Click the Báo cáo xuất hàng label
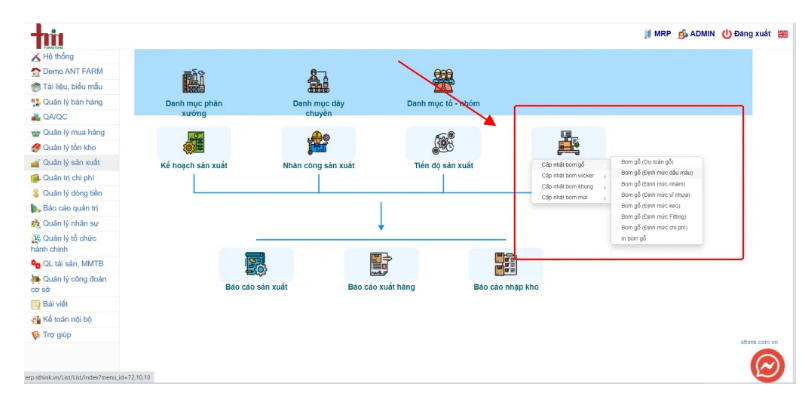 (x=381, y=288)
